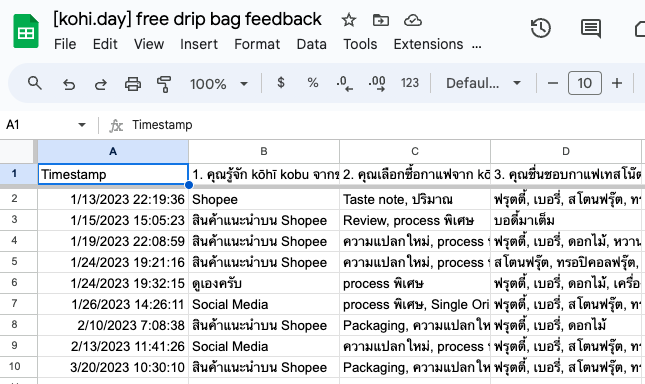645x384 pixels.
Task: Star this spreadsheet
Action: (x=349, y=20)
